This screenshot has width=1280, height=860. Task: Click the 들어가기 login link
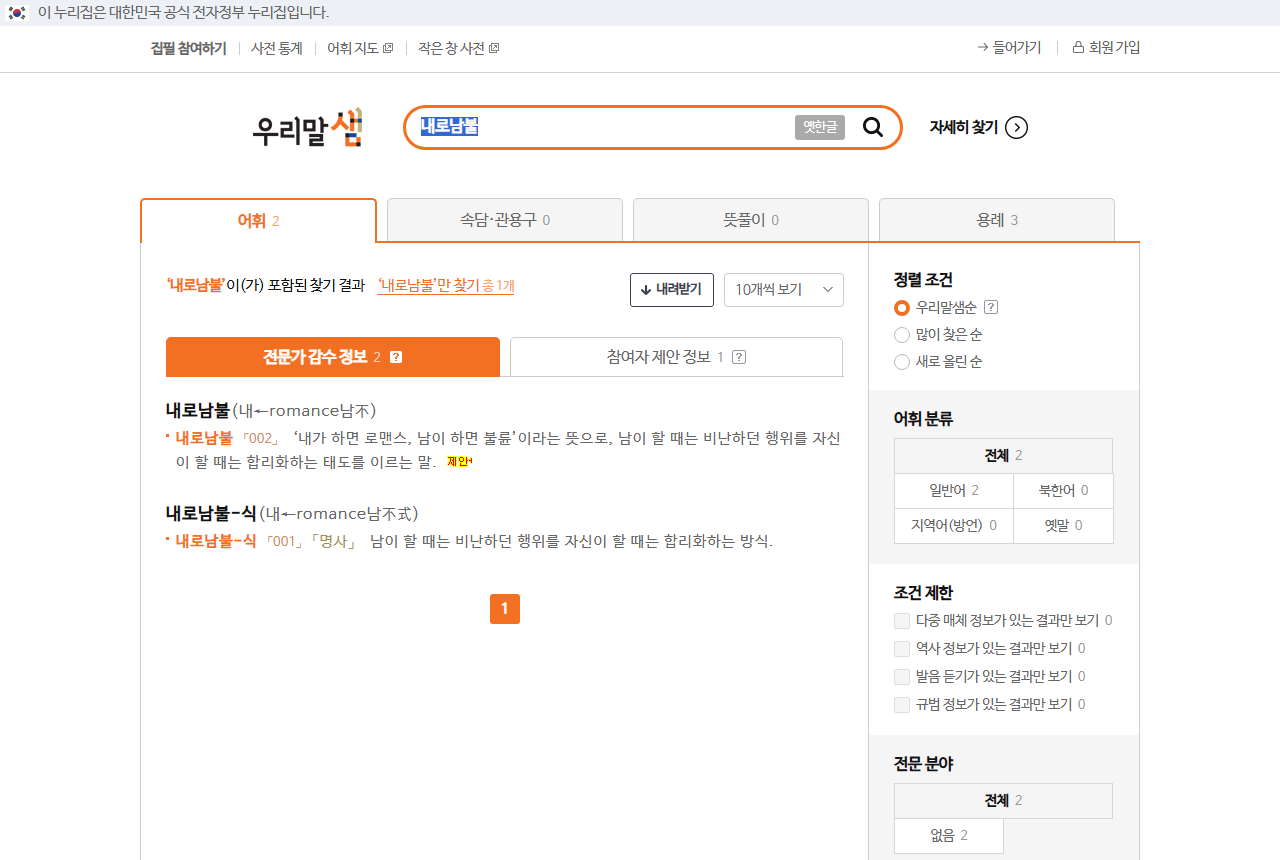click(x=1009, y=48)
